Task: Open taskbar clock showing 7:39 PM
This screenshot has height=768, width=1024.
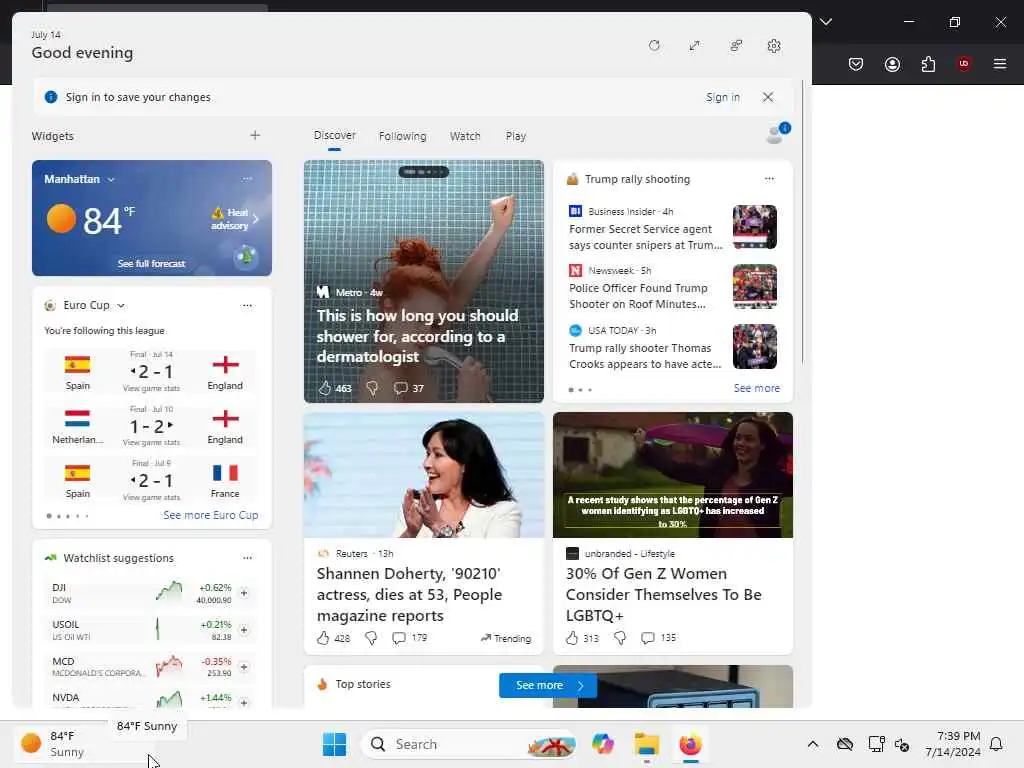Action: (953, 744)
